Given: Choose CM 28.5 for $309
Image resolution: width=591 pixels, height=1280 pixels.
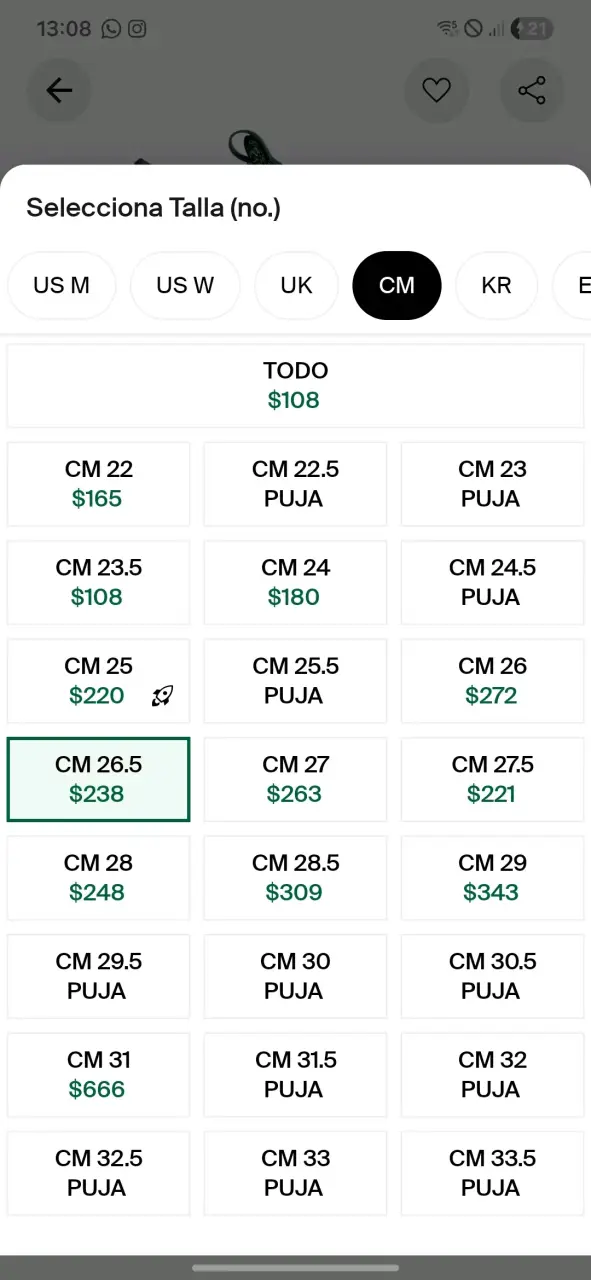Looking at the screenshot, I should (x=295, y=878).
